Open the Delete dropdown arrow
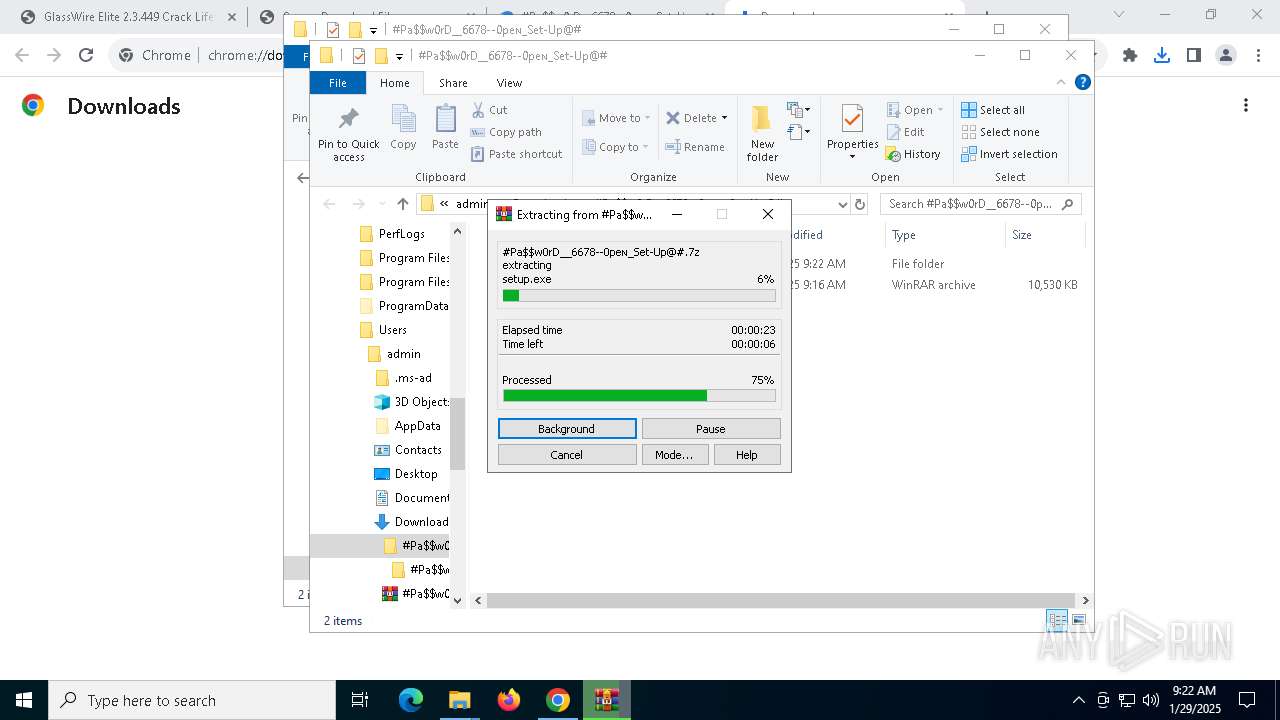Image resolution: width=1280 pixels, height=720 pixels. [x=724, y=118]
